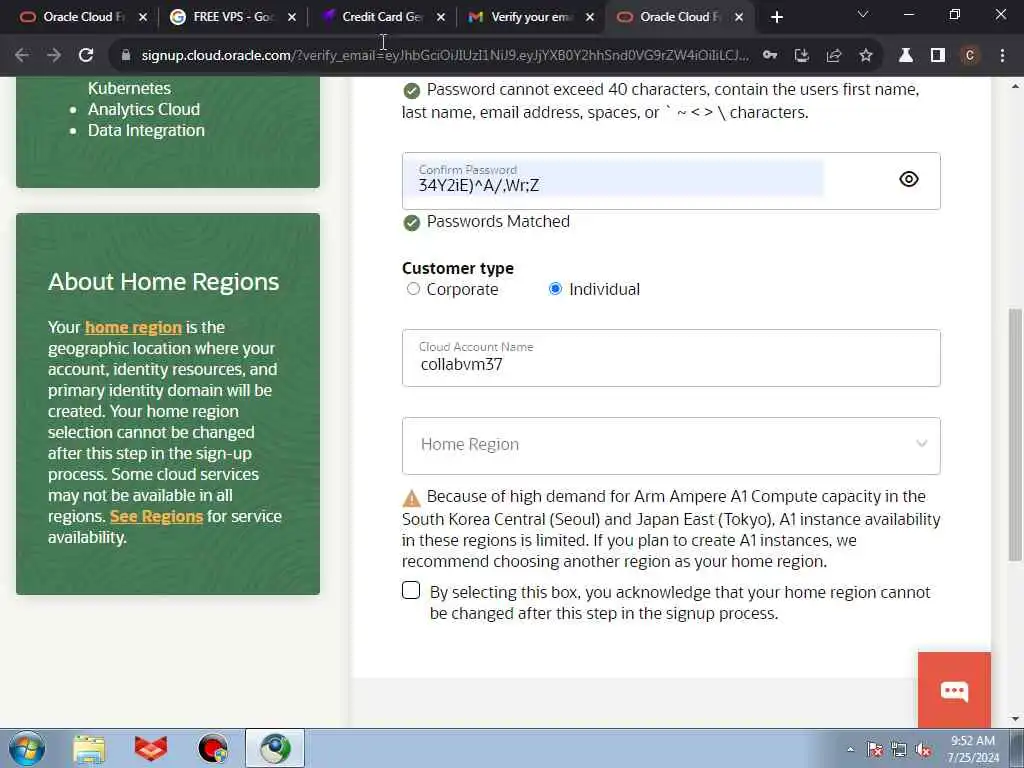Viewport: 1024px width, 768px height.
Task: Click the muted volume tray icon
Action: coord(923,750)
